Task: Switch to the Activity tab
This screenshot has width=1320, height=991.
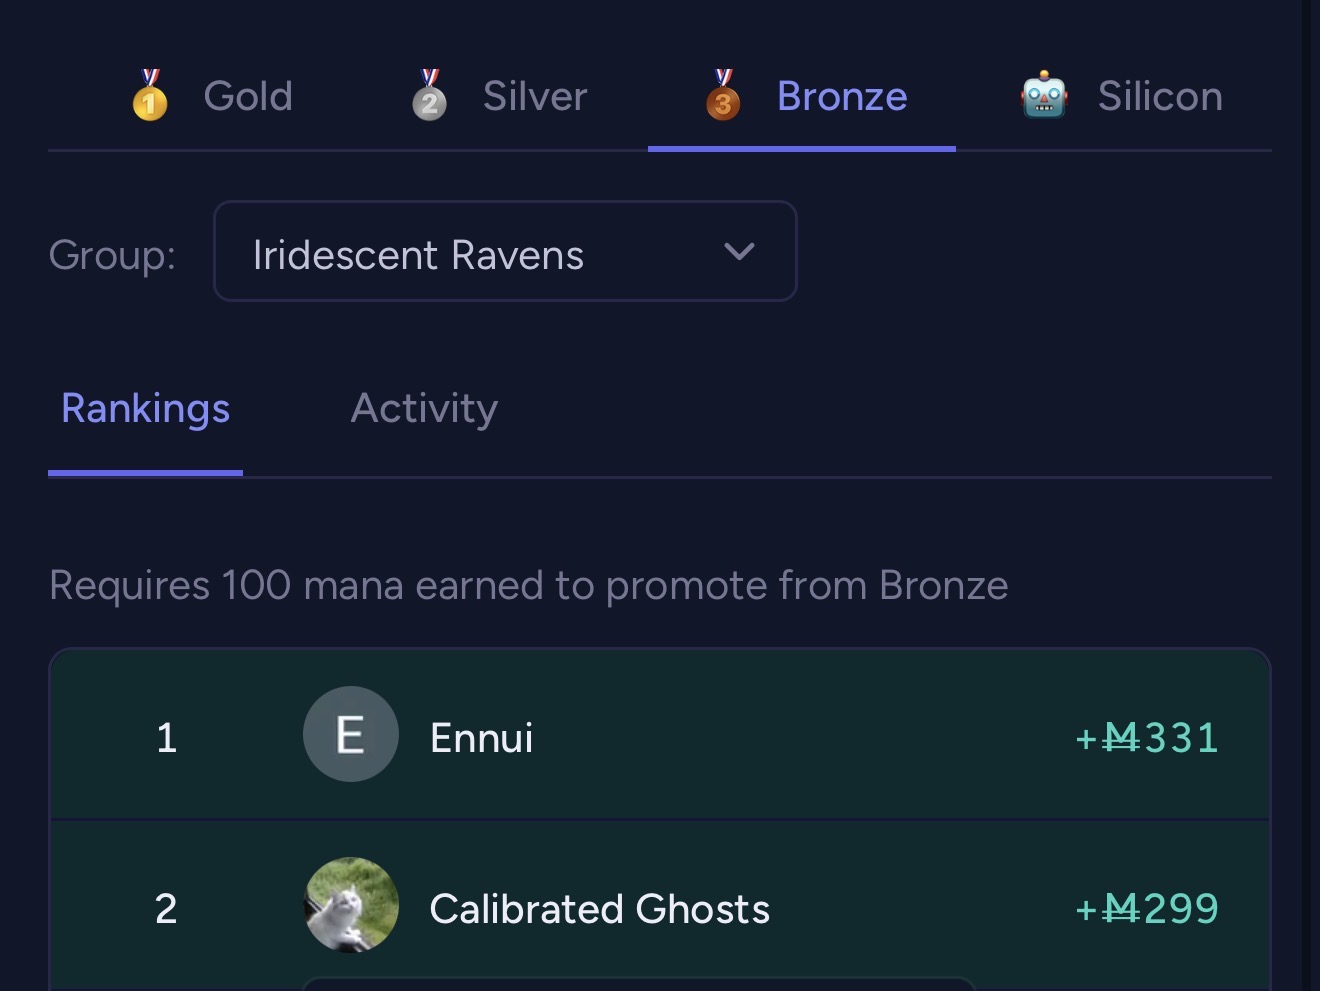Action: point(424,409)
